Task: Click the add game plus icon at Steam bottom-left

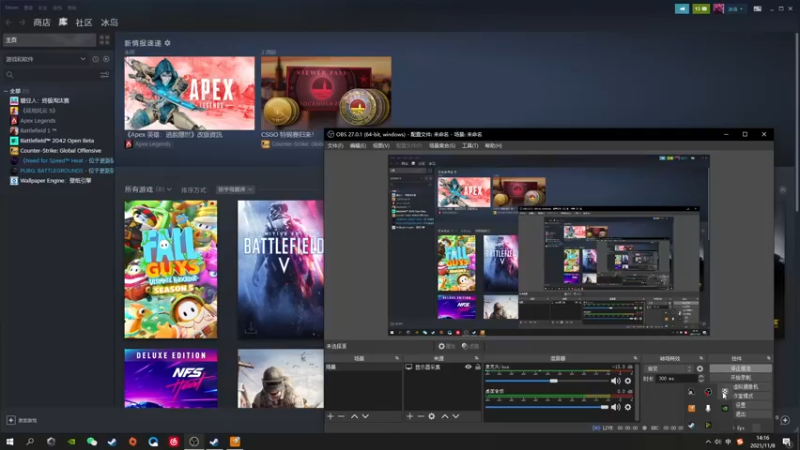Action: tap(11, 420)
